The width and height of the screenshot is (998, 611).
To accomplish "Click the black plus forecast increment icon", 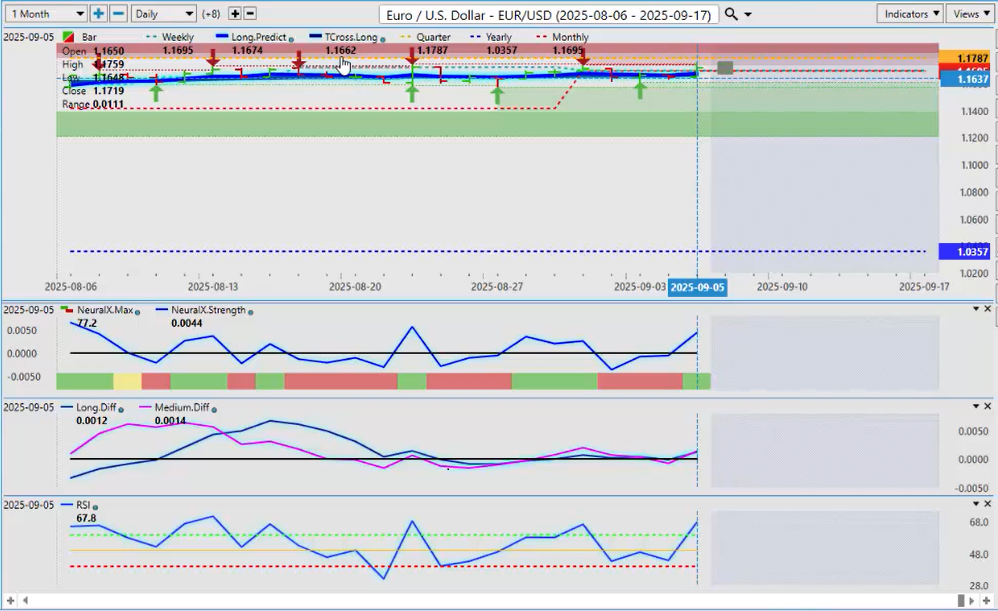I will tap(235, 14).
